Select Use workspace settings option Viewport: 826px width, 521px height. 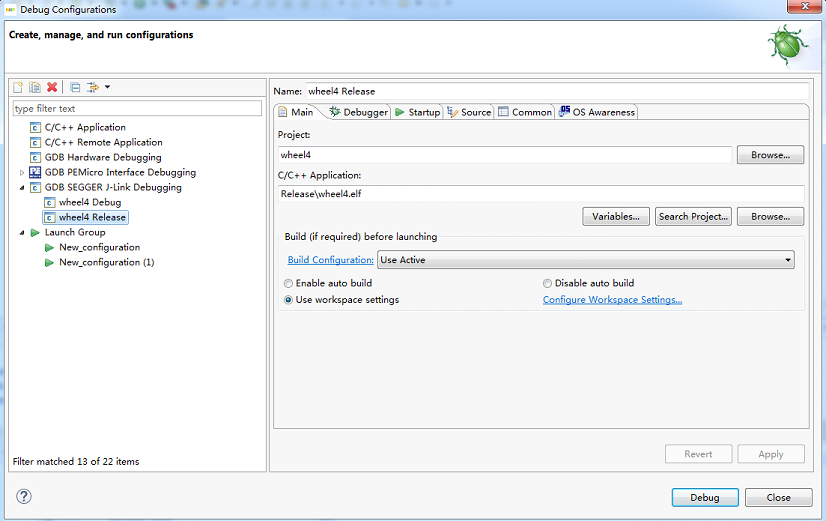point(289,300)
